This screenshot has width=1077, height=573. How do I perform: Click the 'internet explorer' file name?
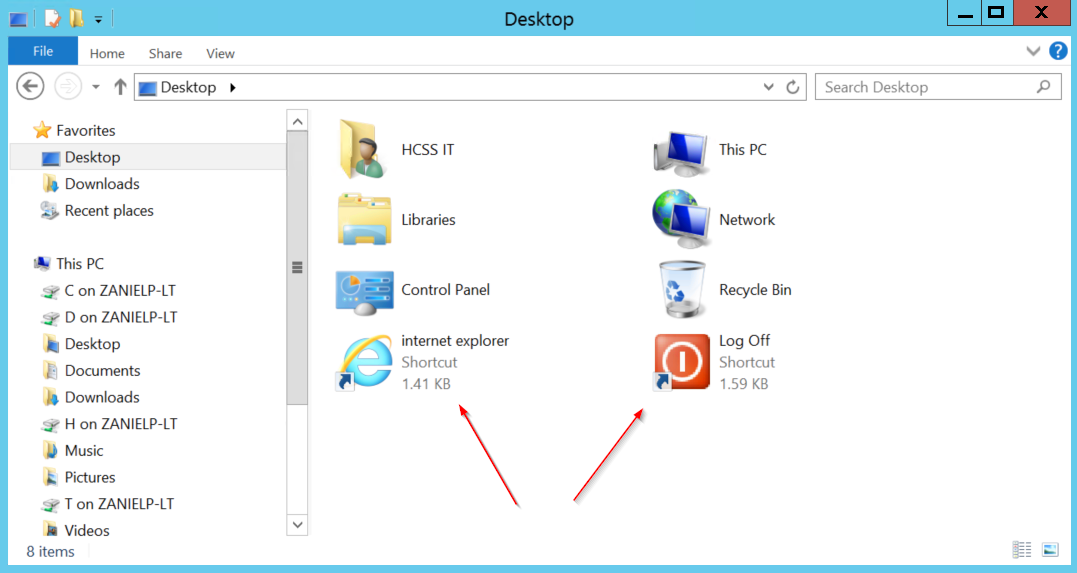455,341
